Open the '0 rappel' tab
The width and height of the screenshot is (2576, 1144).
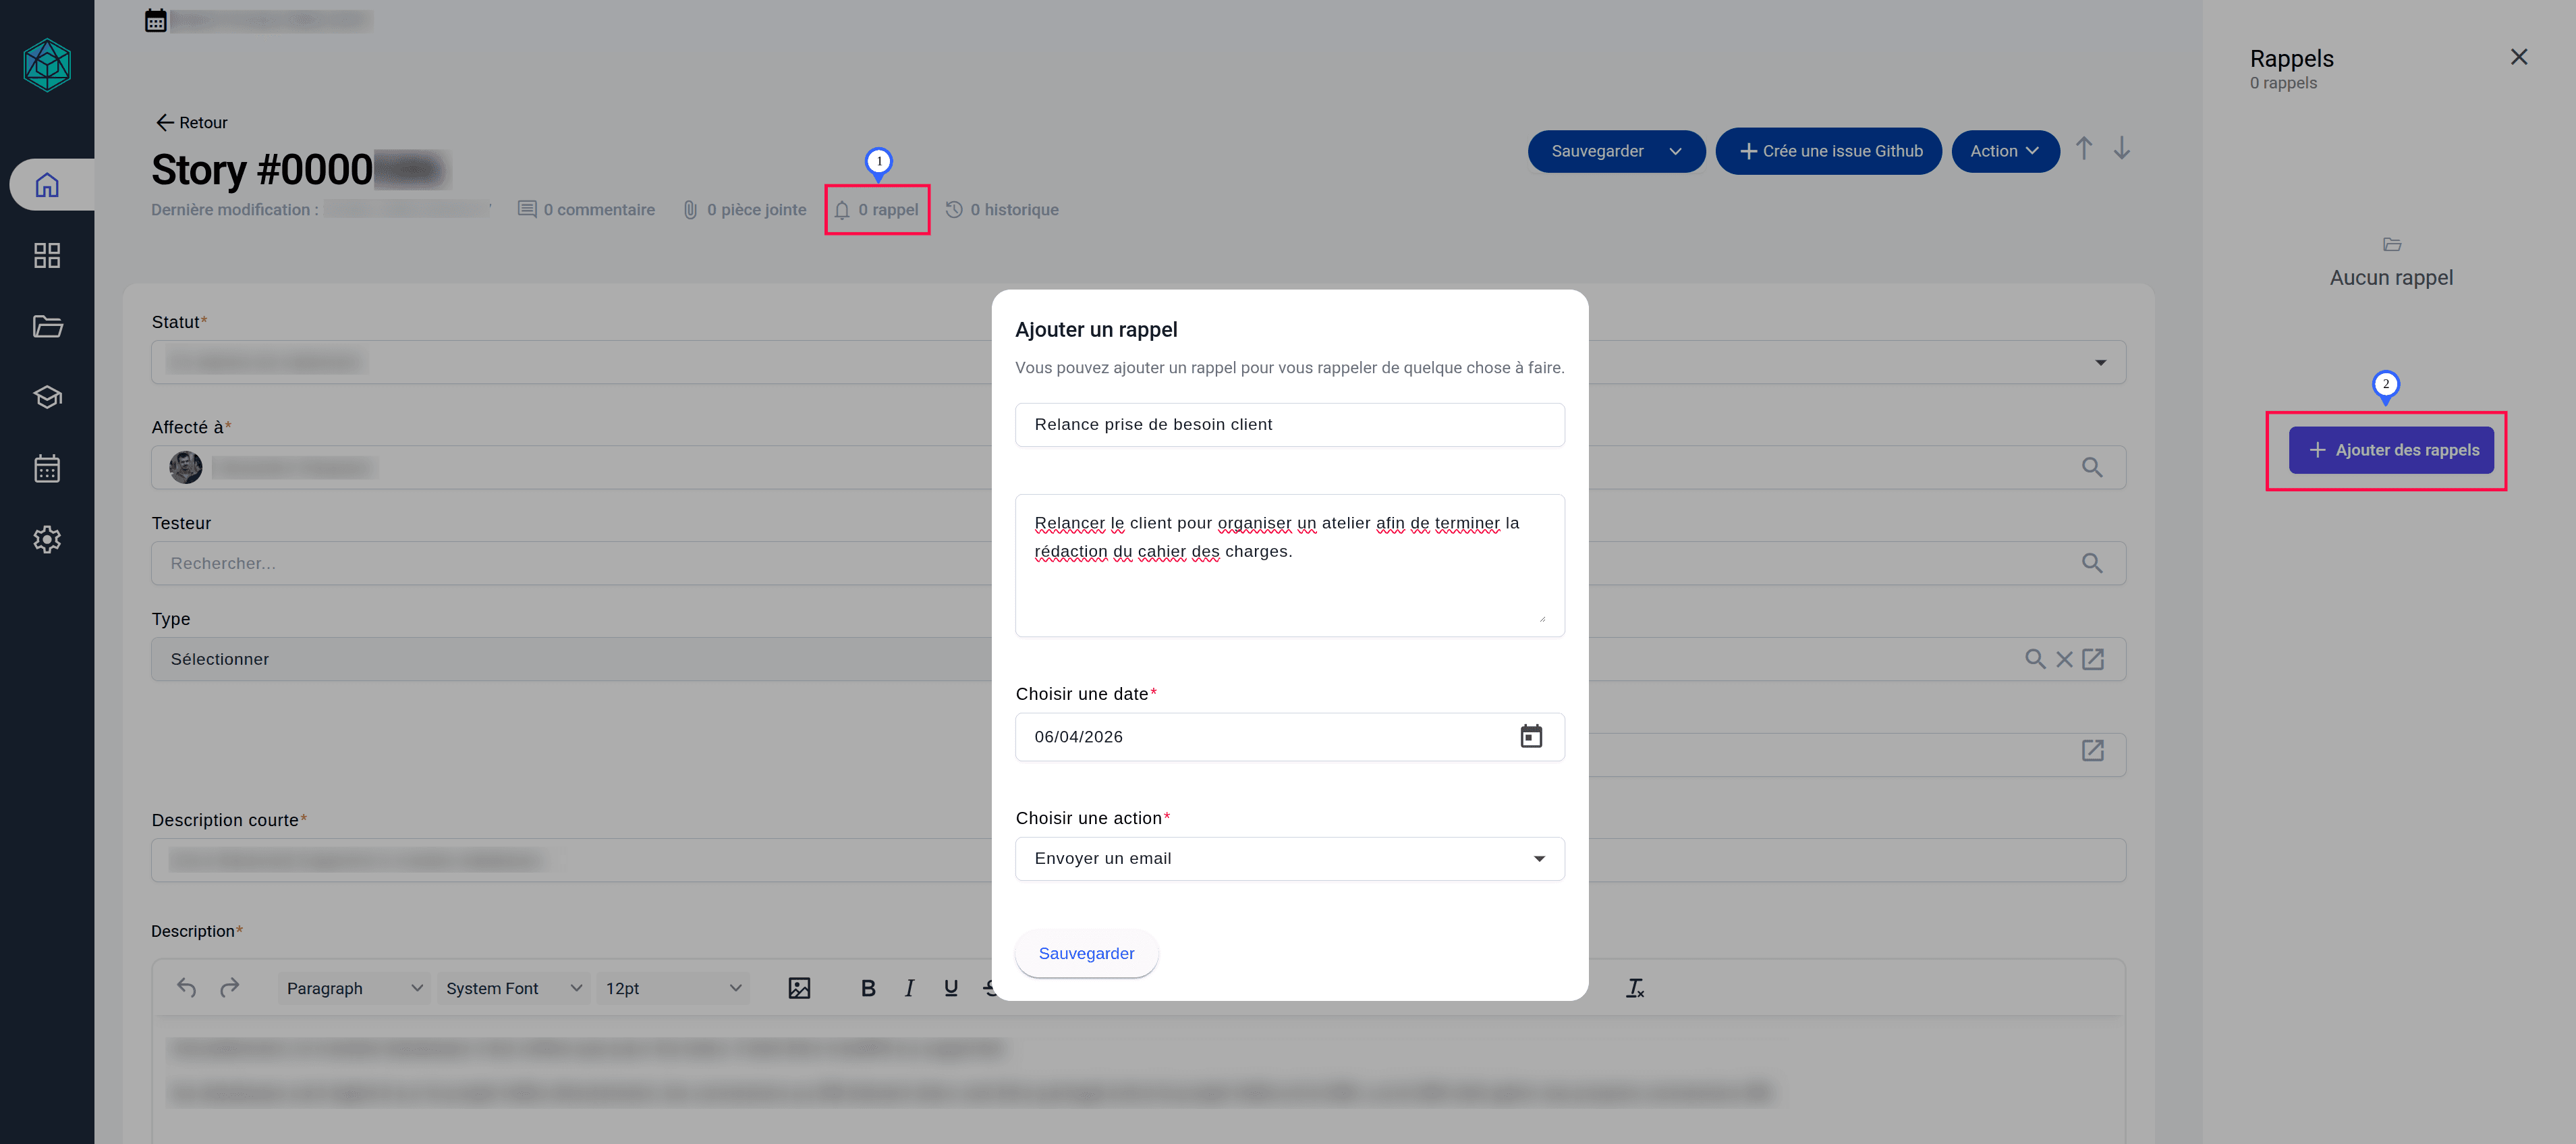click(x=877, y=210)
